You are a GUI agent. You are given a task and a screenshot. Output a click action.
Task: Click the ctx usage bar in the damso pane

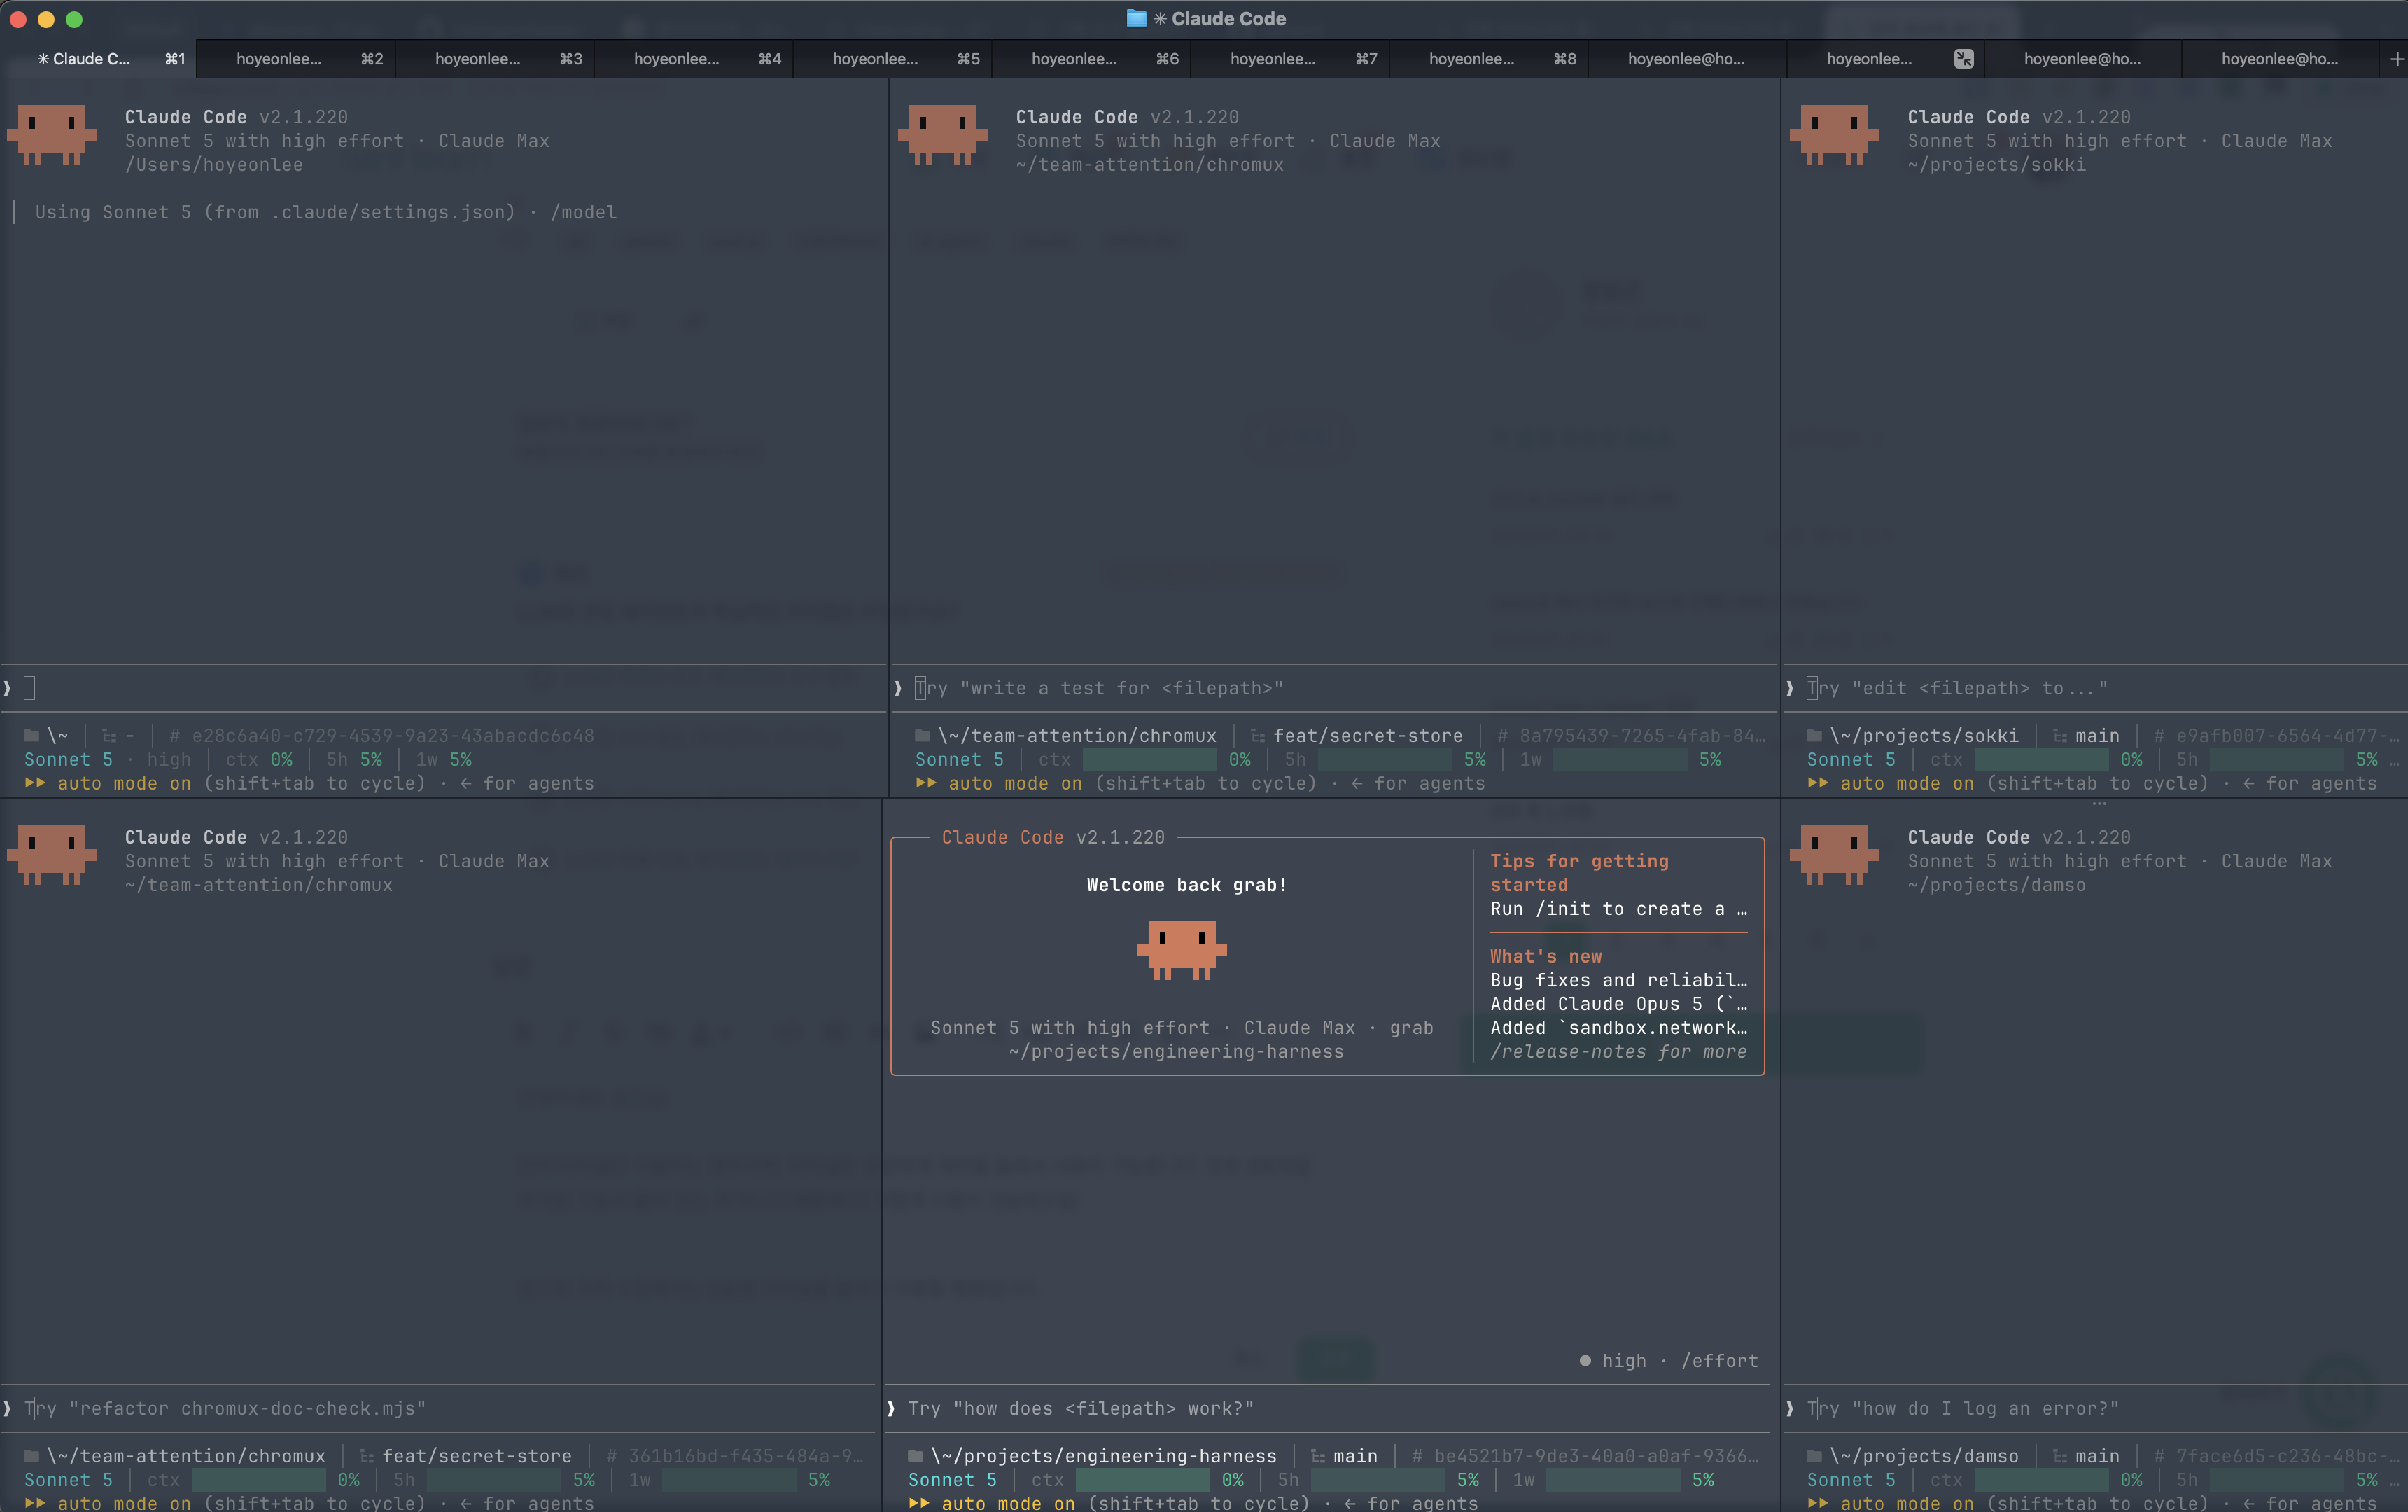[x=2041, y=1480]
